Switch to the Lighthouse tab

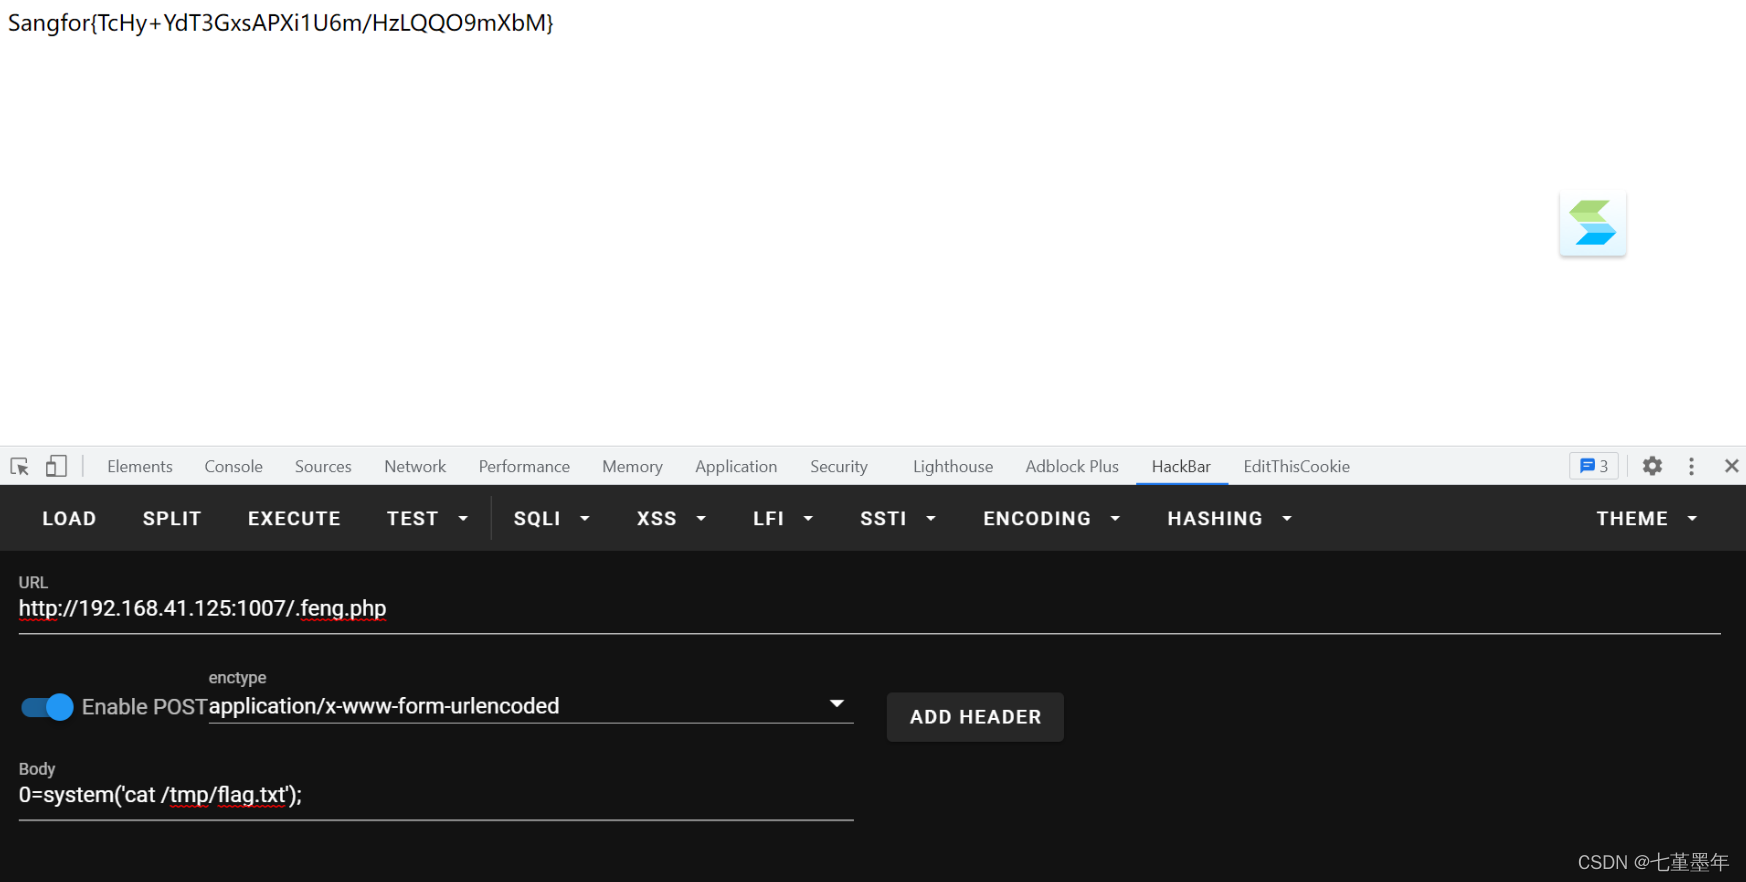tap(953, 466)
